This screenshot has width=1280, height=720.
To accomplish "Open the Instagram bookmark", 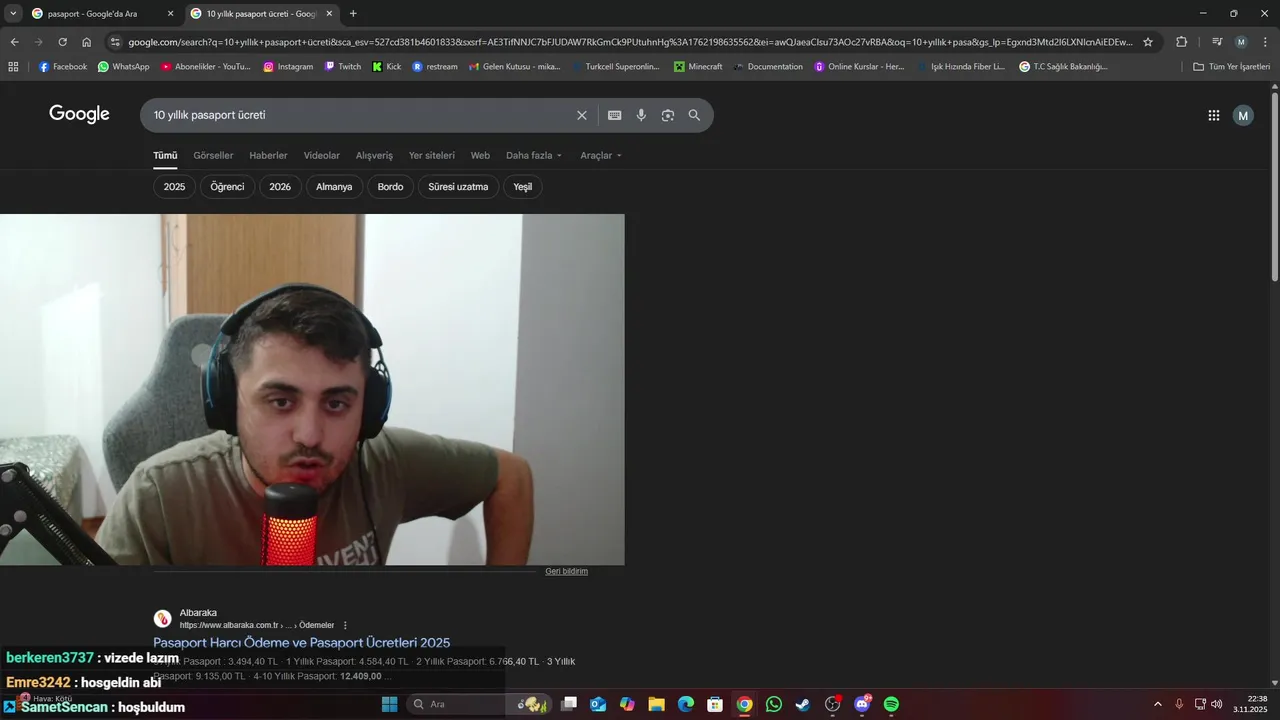I will click(288, 67).
